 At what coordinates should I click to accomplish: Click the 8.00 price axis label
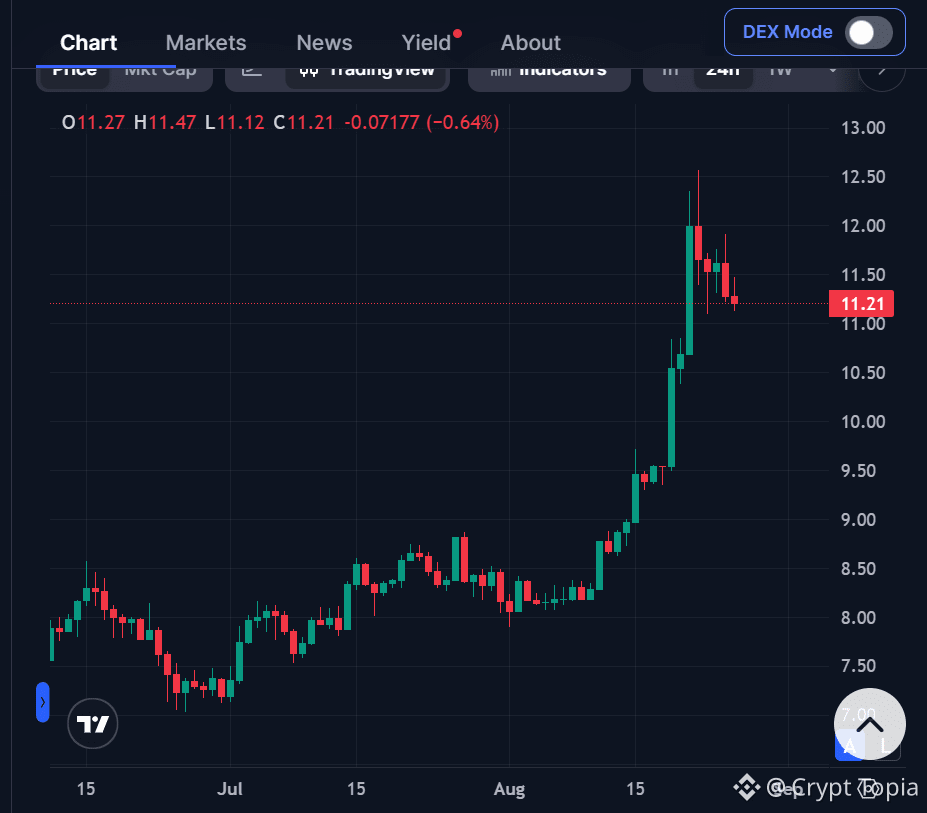(858, 617)
